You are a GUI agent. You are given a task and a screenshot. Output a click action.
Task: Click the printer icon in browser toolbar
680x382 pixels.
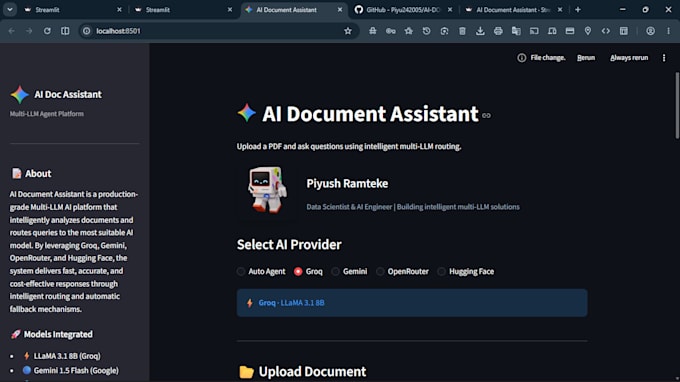(498, 31)
